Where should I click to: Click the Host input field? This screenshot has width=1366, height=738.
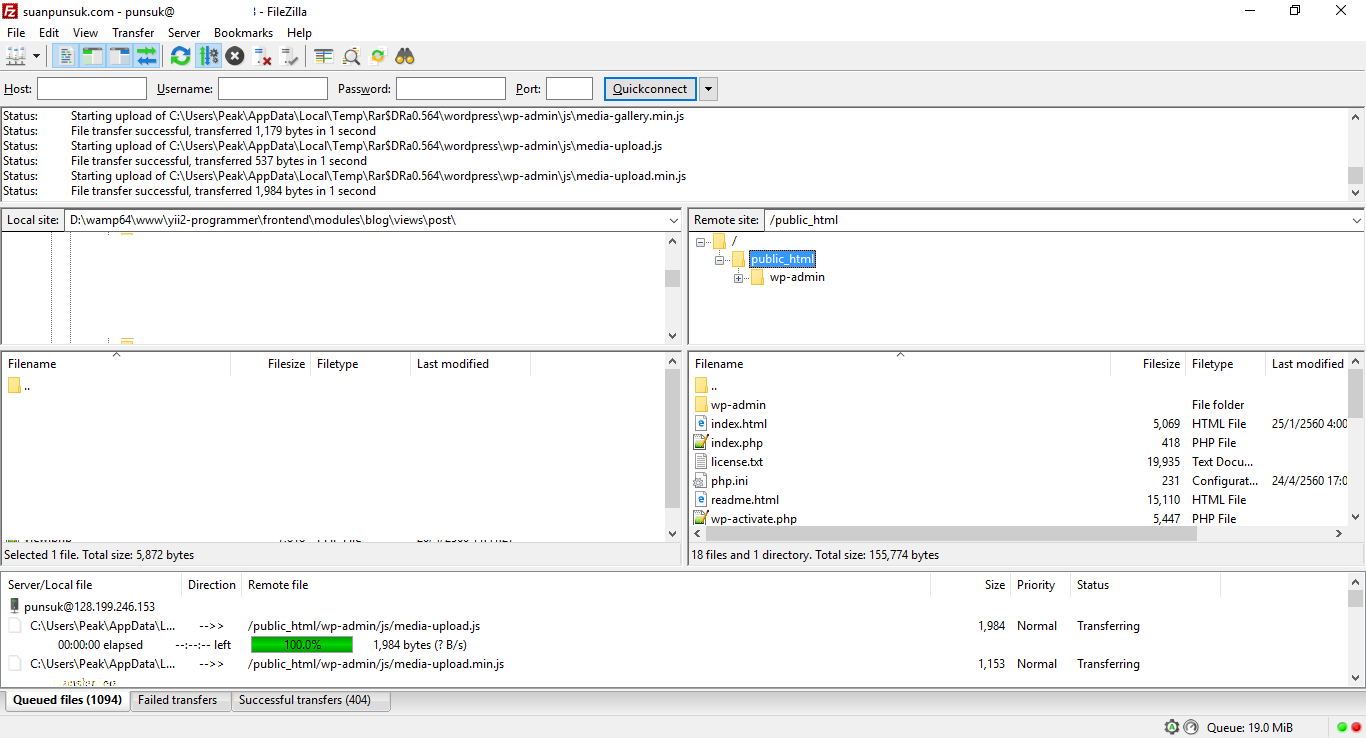pyautogui.click(x=92, y=89)
